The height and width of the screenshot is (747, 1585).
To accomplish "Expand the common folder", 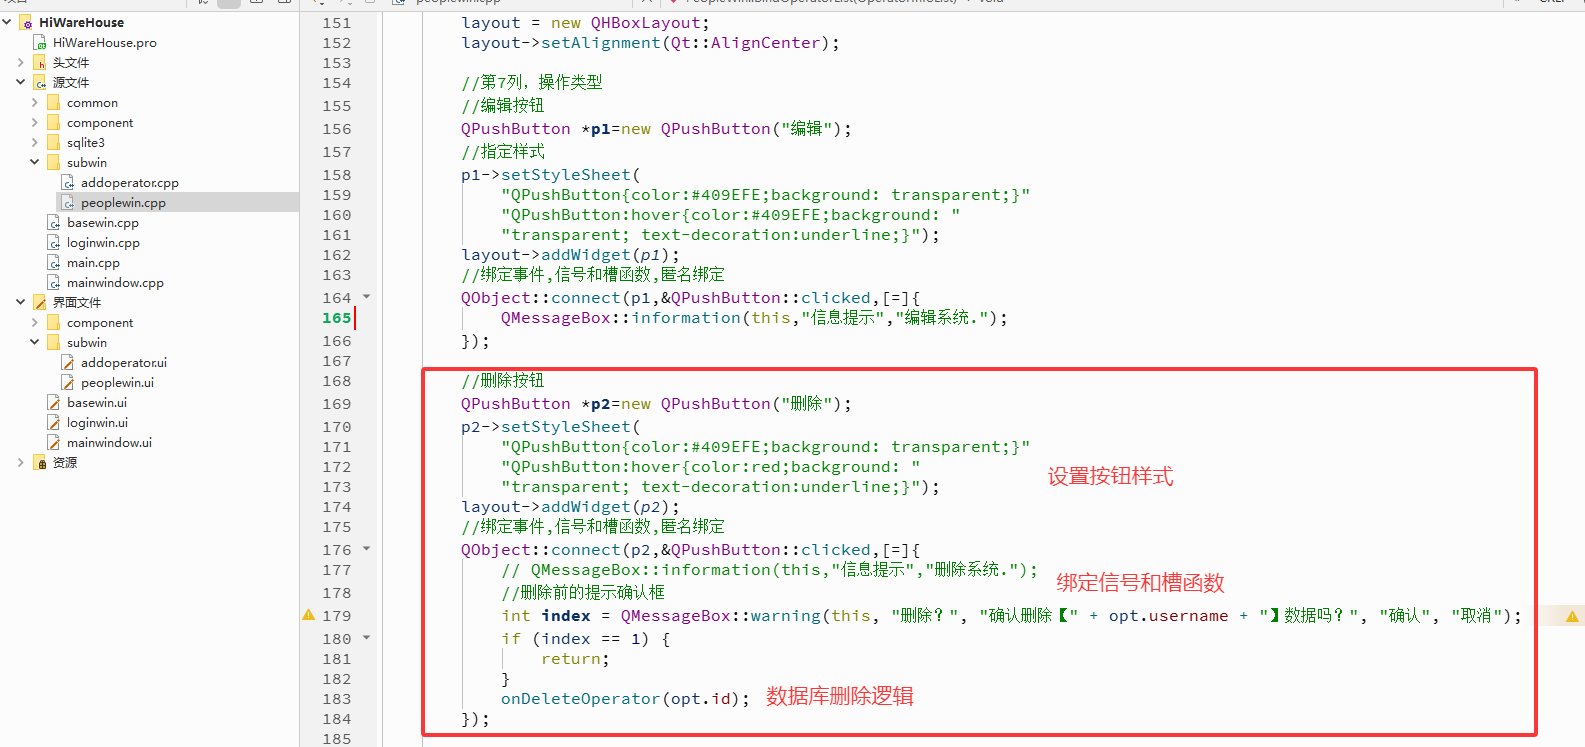I will tap(35, 102).
